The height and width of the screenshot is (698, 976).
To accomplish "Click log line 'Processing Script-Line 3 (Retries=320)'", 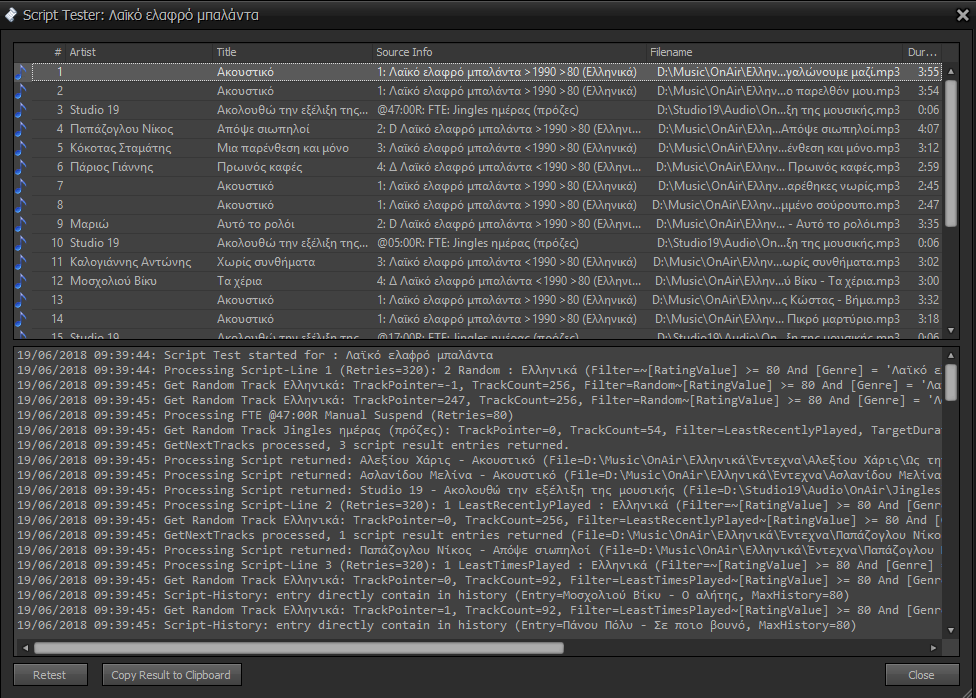I will click(479, 565).
